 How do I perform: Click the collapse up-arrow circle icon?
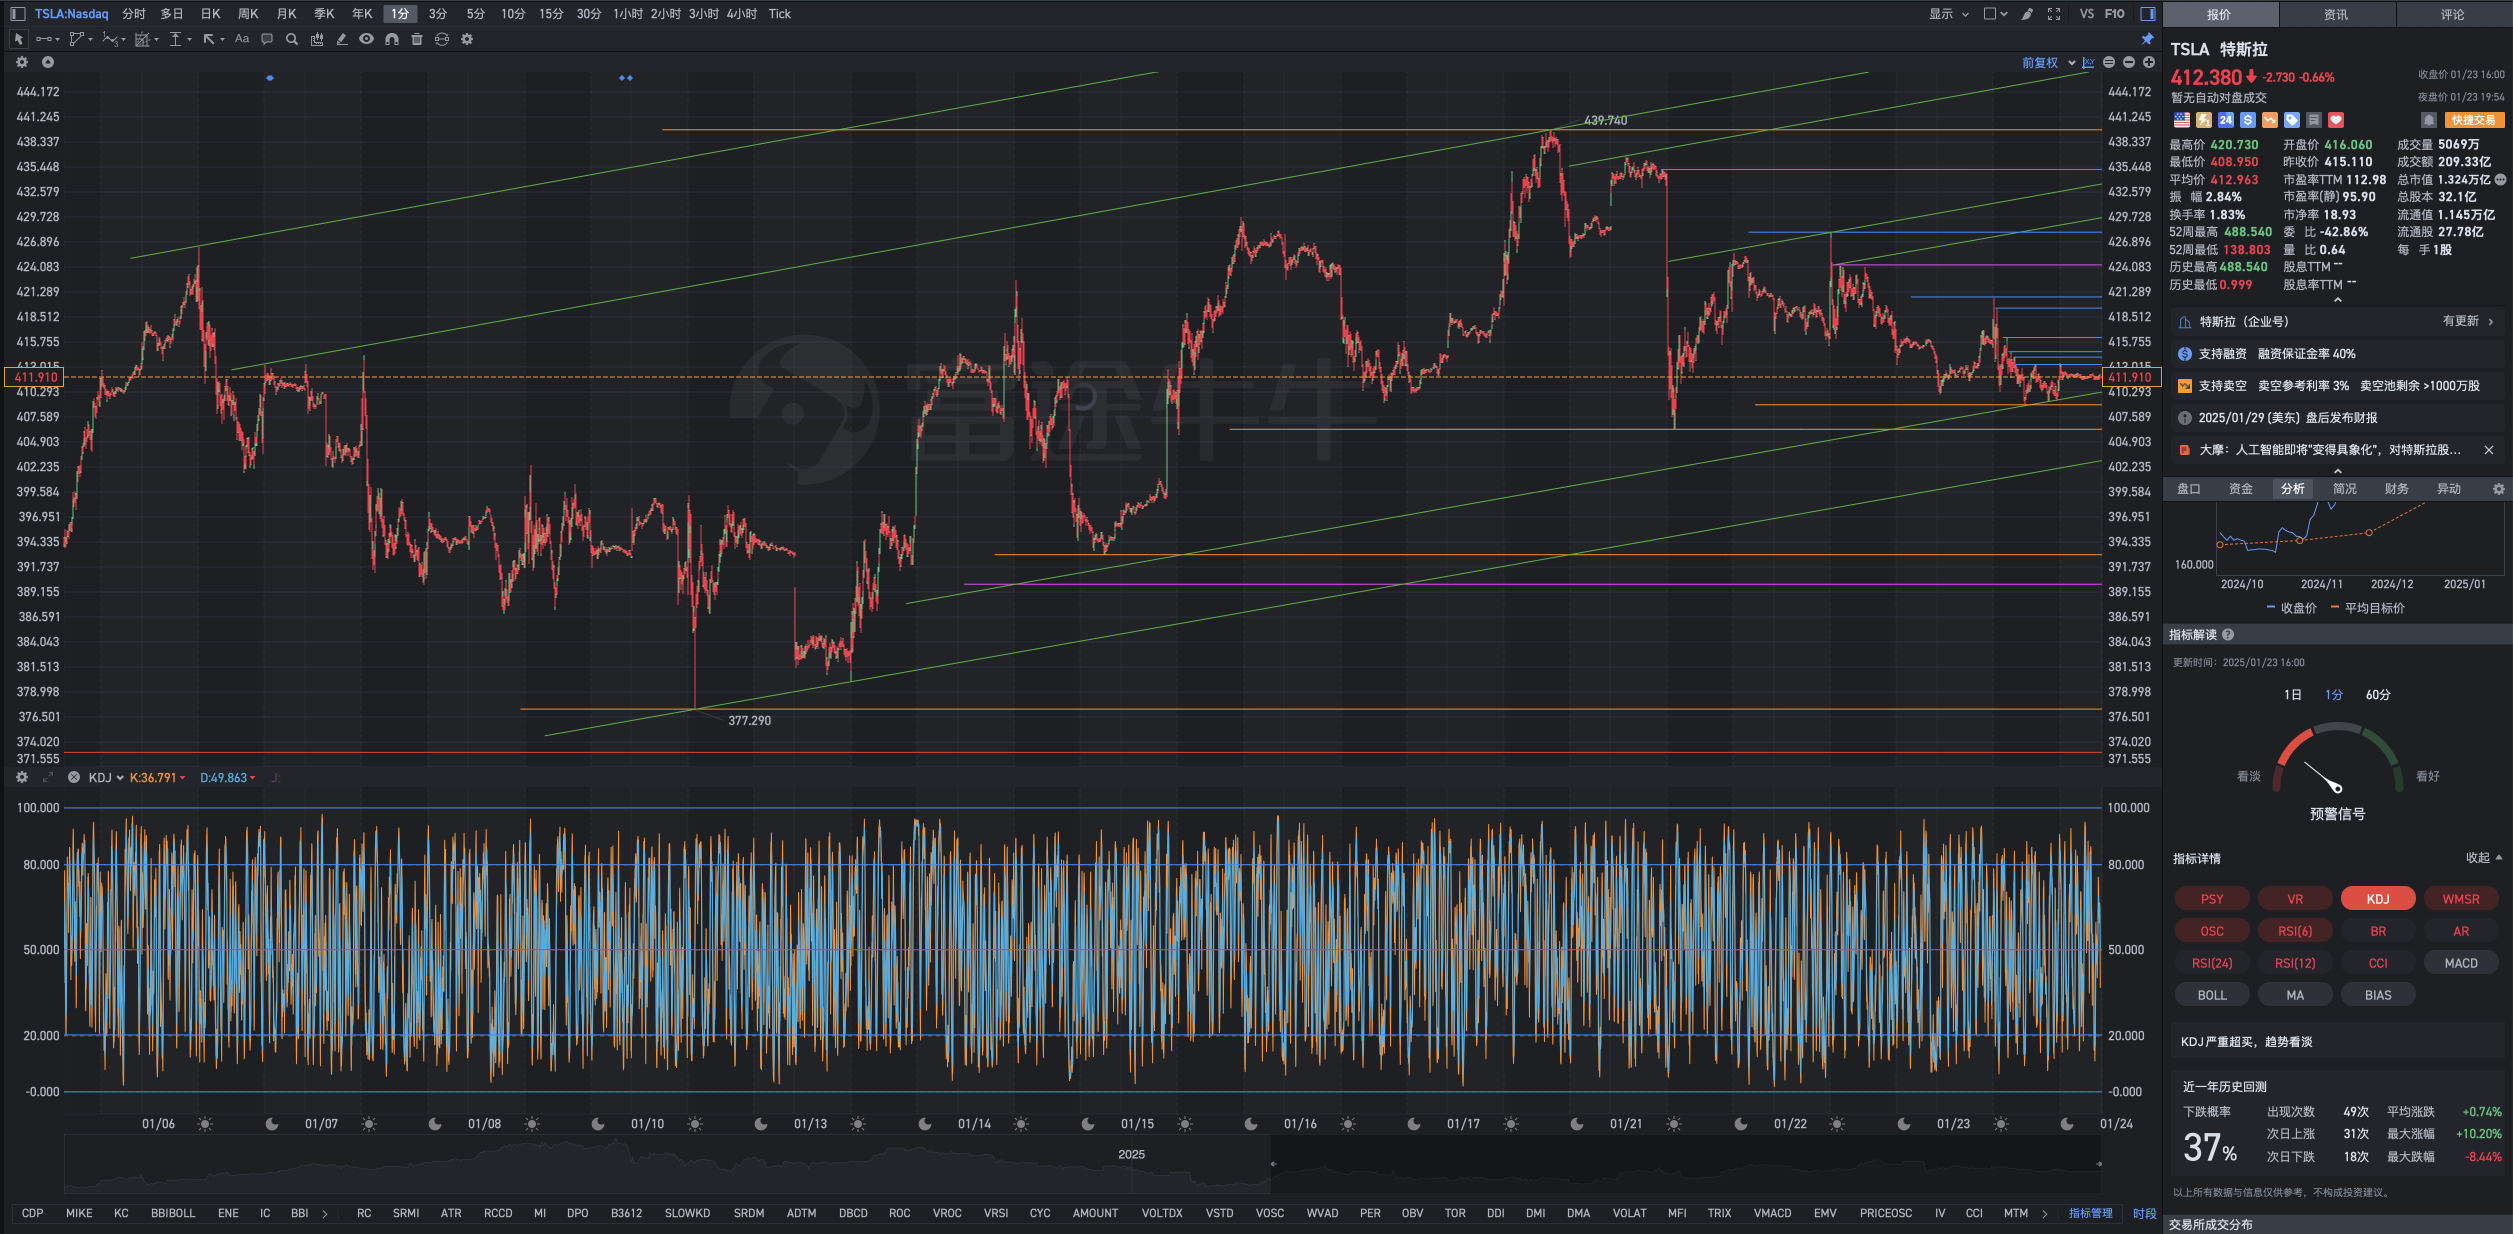pos(47,62)
